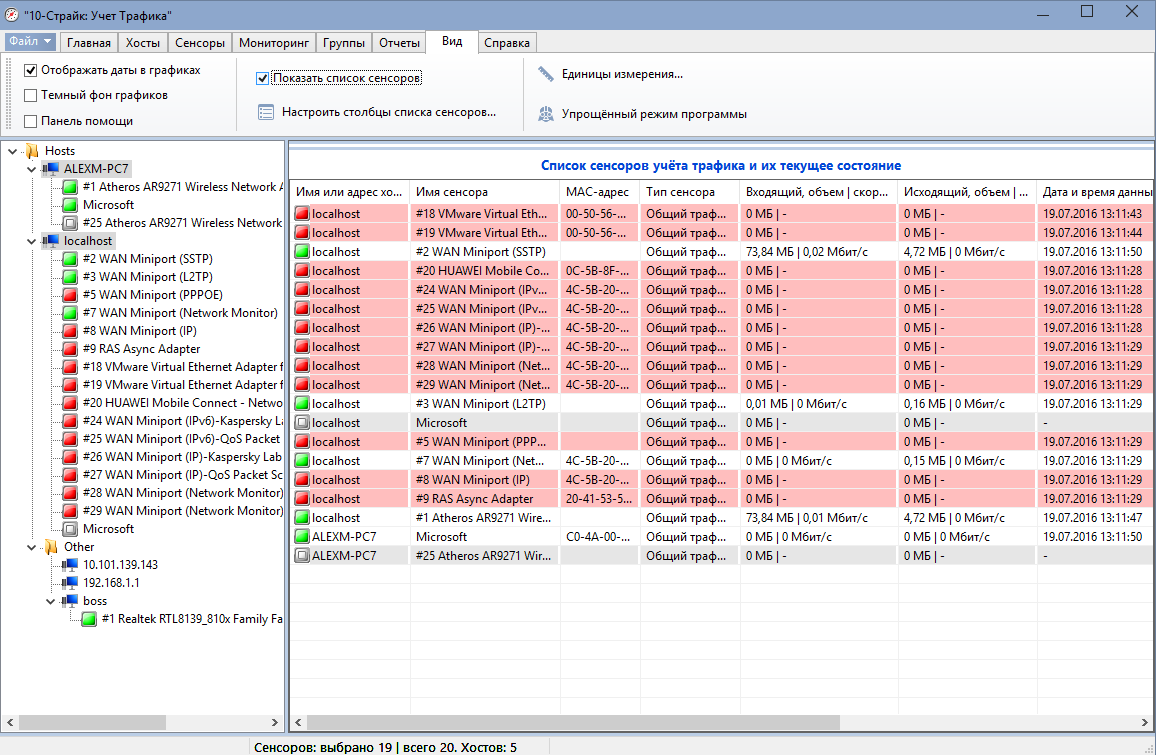Image resolution: width=1156 pixels, height=755 pixels.
Task: Click gray icon in #25 Atheros table row
Action: (302, 556)
